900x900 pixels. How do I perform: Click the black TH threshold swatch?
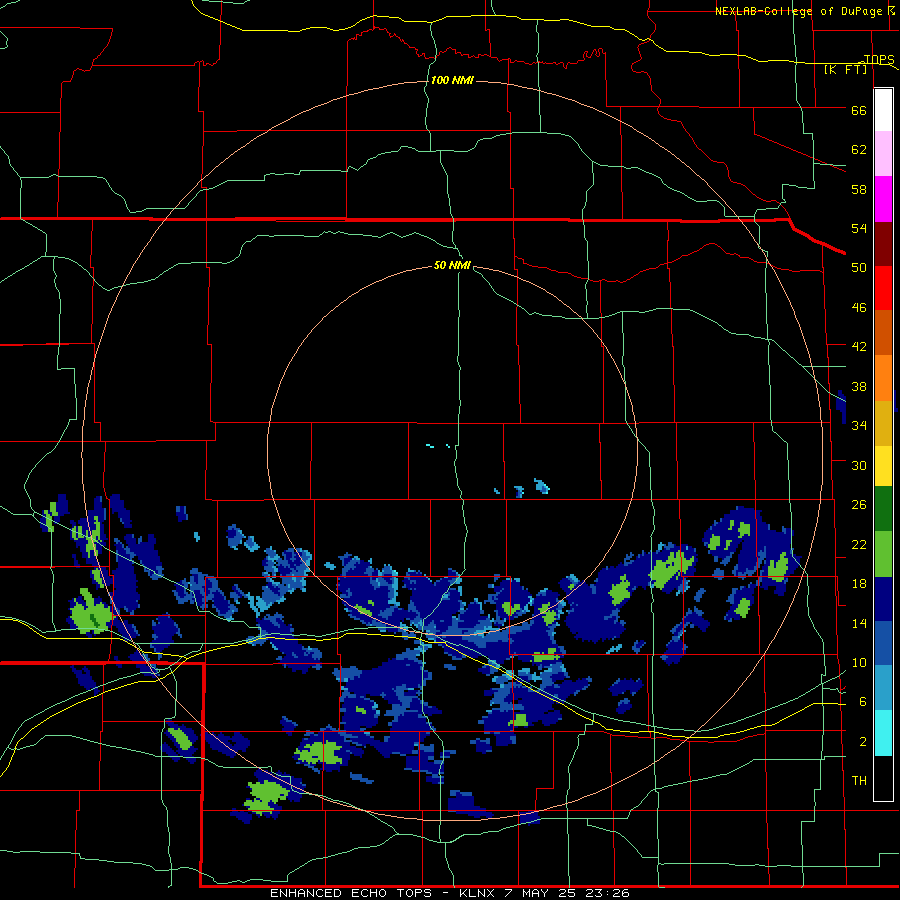click(883, 778)
